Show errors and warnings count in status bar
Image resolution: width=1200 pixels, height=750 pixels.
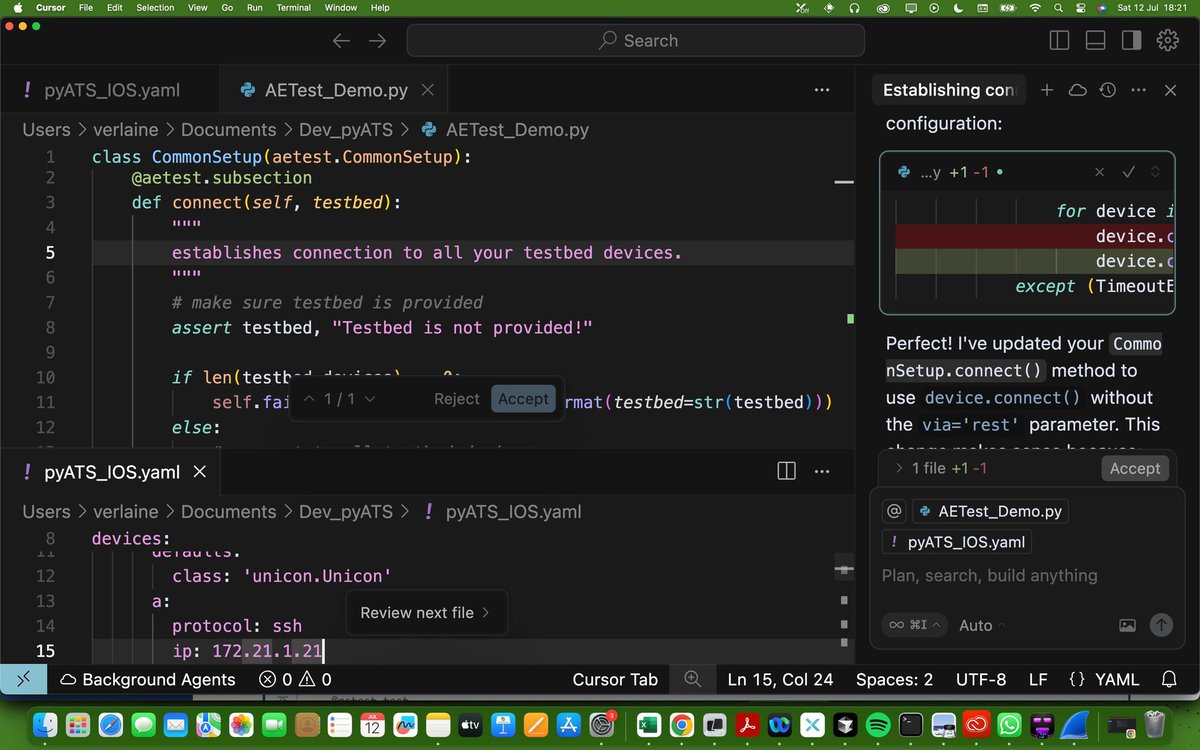295,679
